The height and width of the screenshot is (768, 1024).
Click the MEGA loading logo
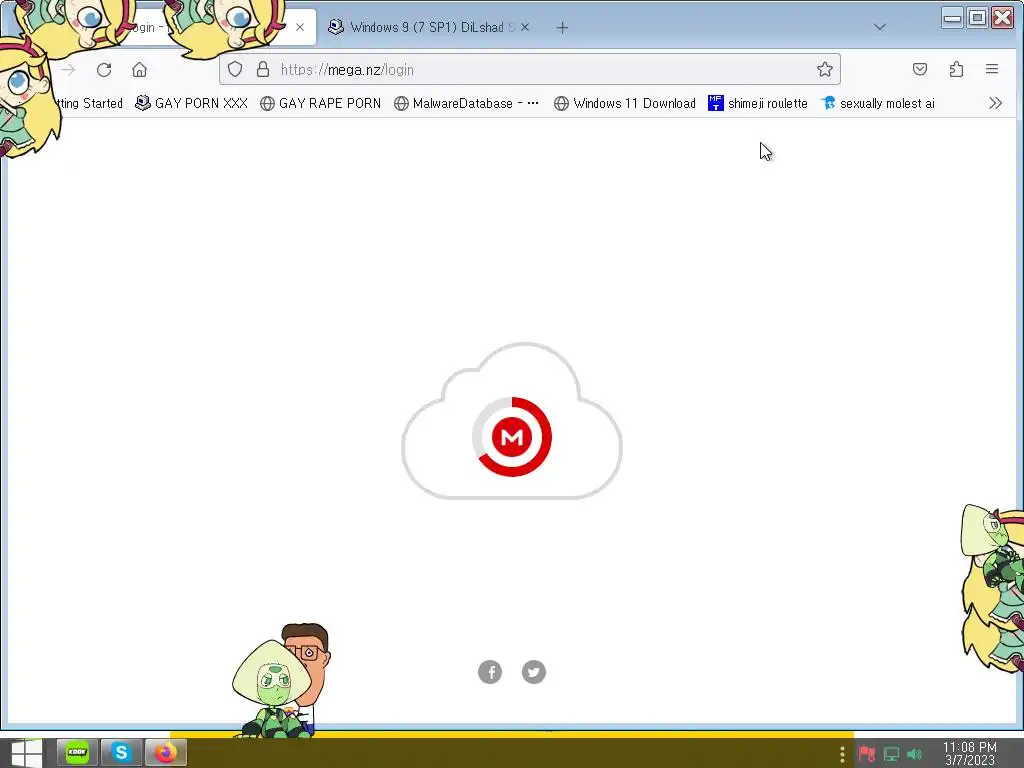tap(512, 436)
